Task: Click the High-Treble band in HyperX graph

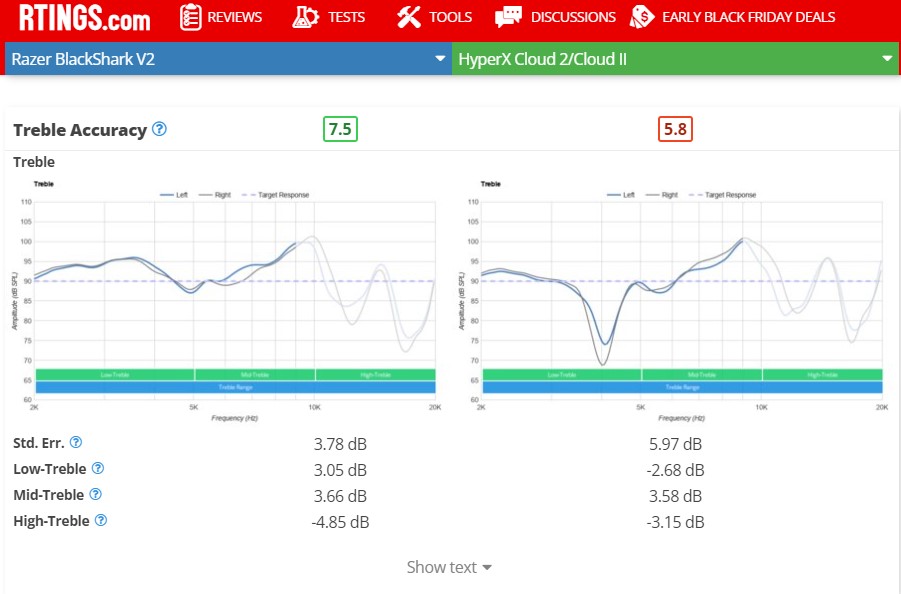Action: point(823,375)
